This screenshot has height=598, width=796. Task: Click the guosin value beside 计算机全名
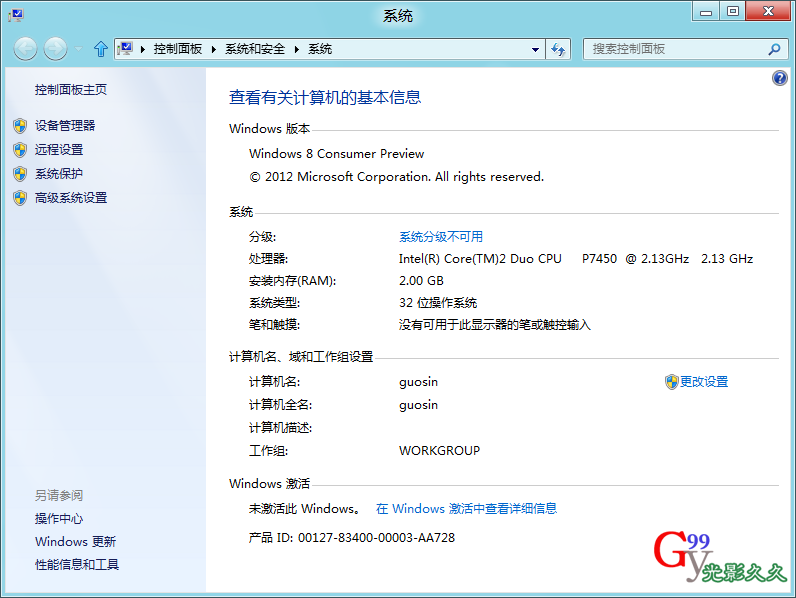[x=418, y=405]
